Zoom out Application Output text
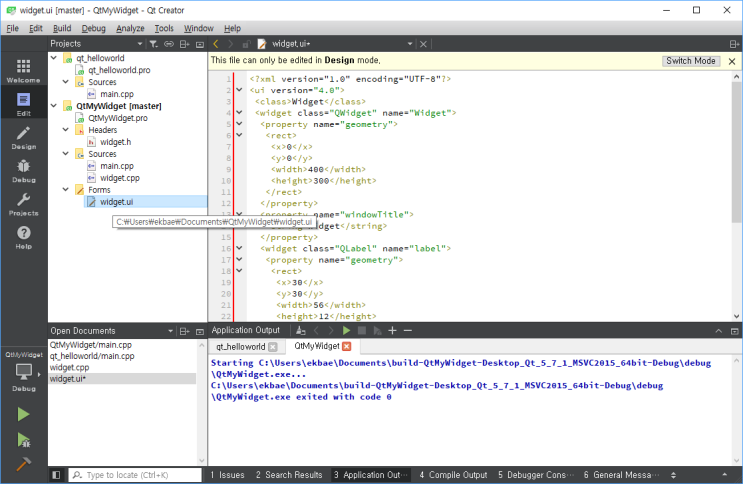The image size is (743, 484). pyautogui.click(x=408, y=330)
